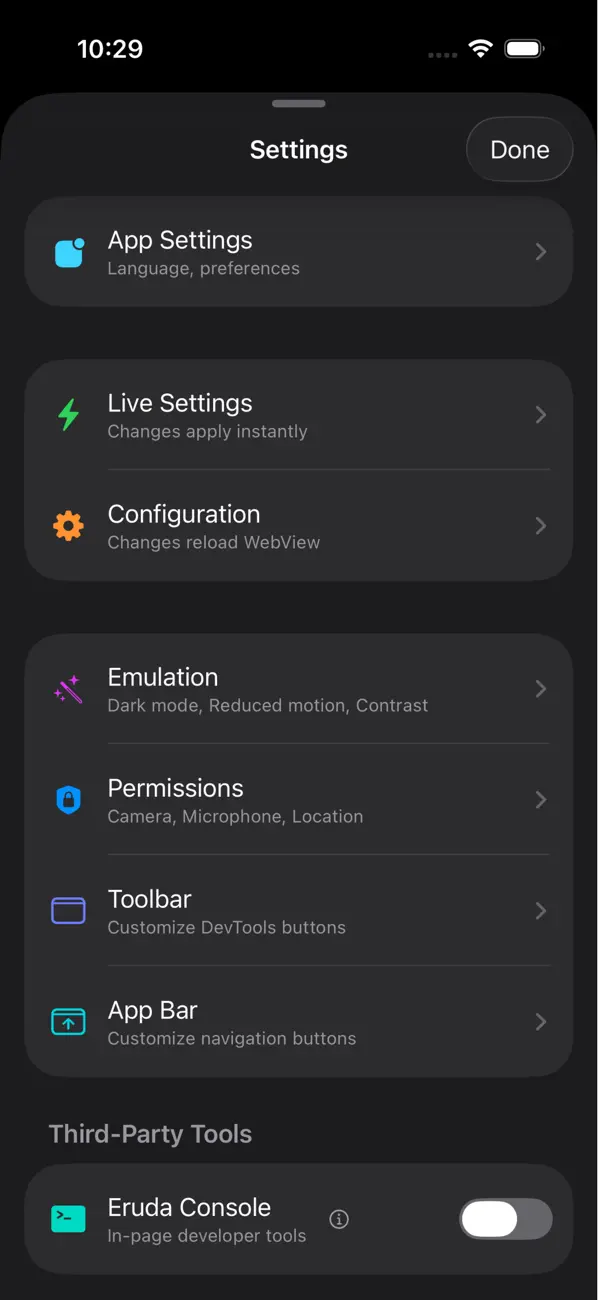Click the blue shield Permissions icon
Image resolution: width=598 pixels, height=1300 pixels.
tap(68, 799)
